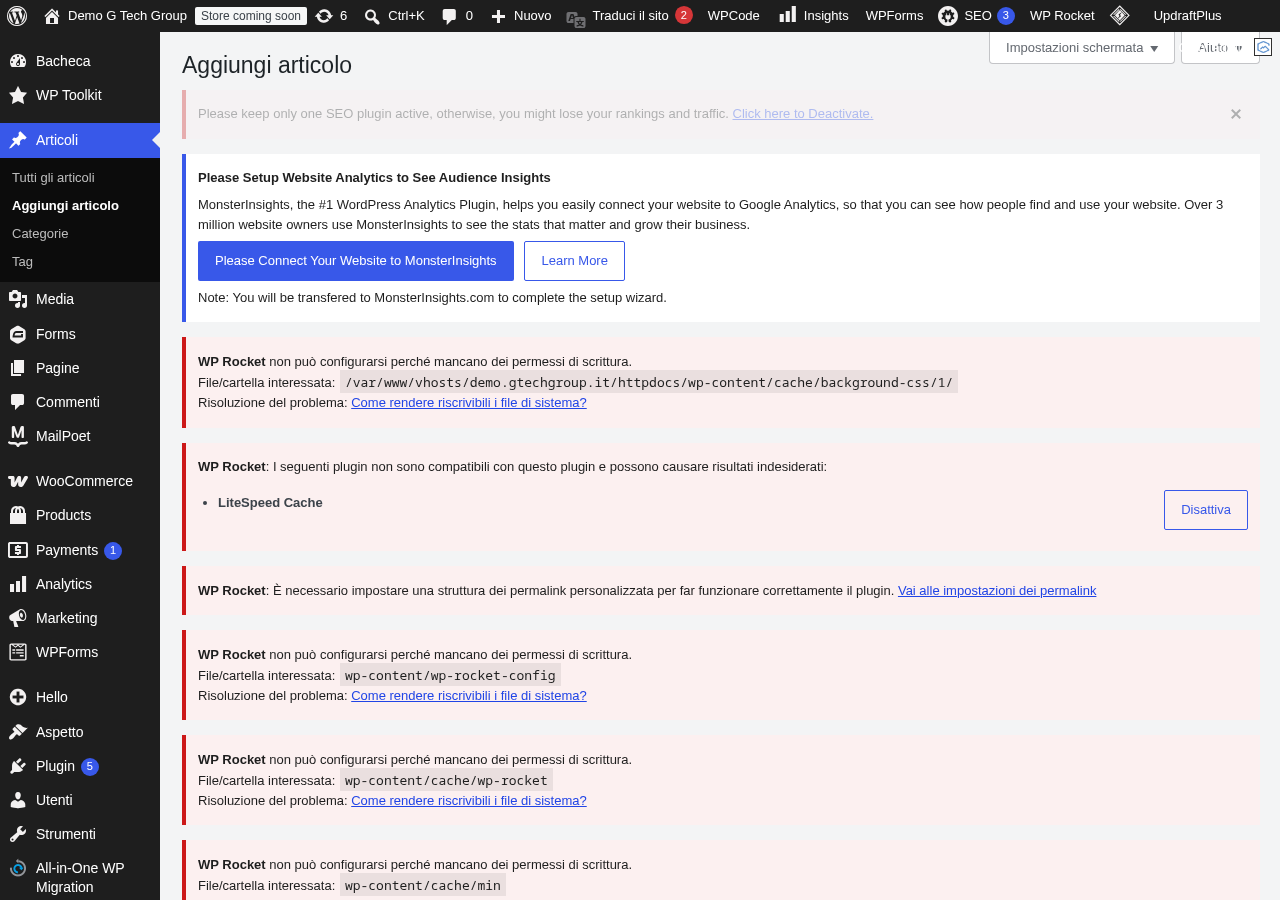Screen dimensions: 1280x900
Task: Click the Products box icon
Action: (x=18, y=515)
